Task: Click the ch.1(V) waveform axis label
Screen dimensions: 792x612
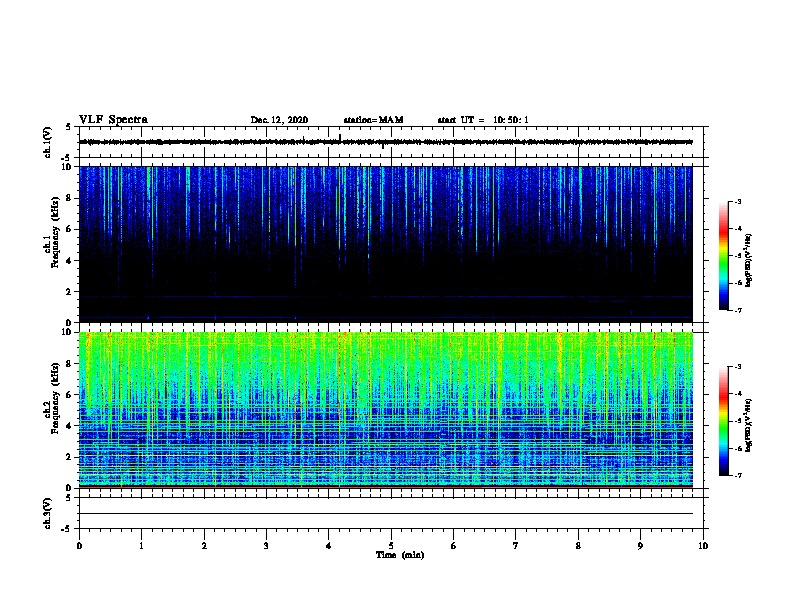Action: (x=48, y=142)
